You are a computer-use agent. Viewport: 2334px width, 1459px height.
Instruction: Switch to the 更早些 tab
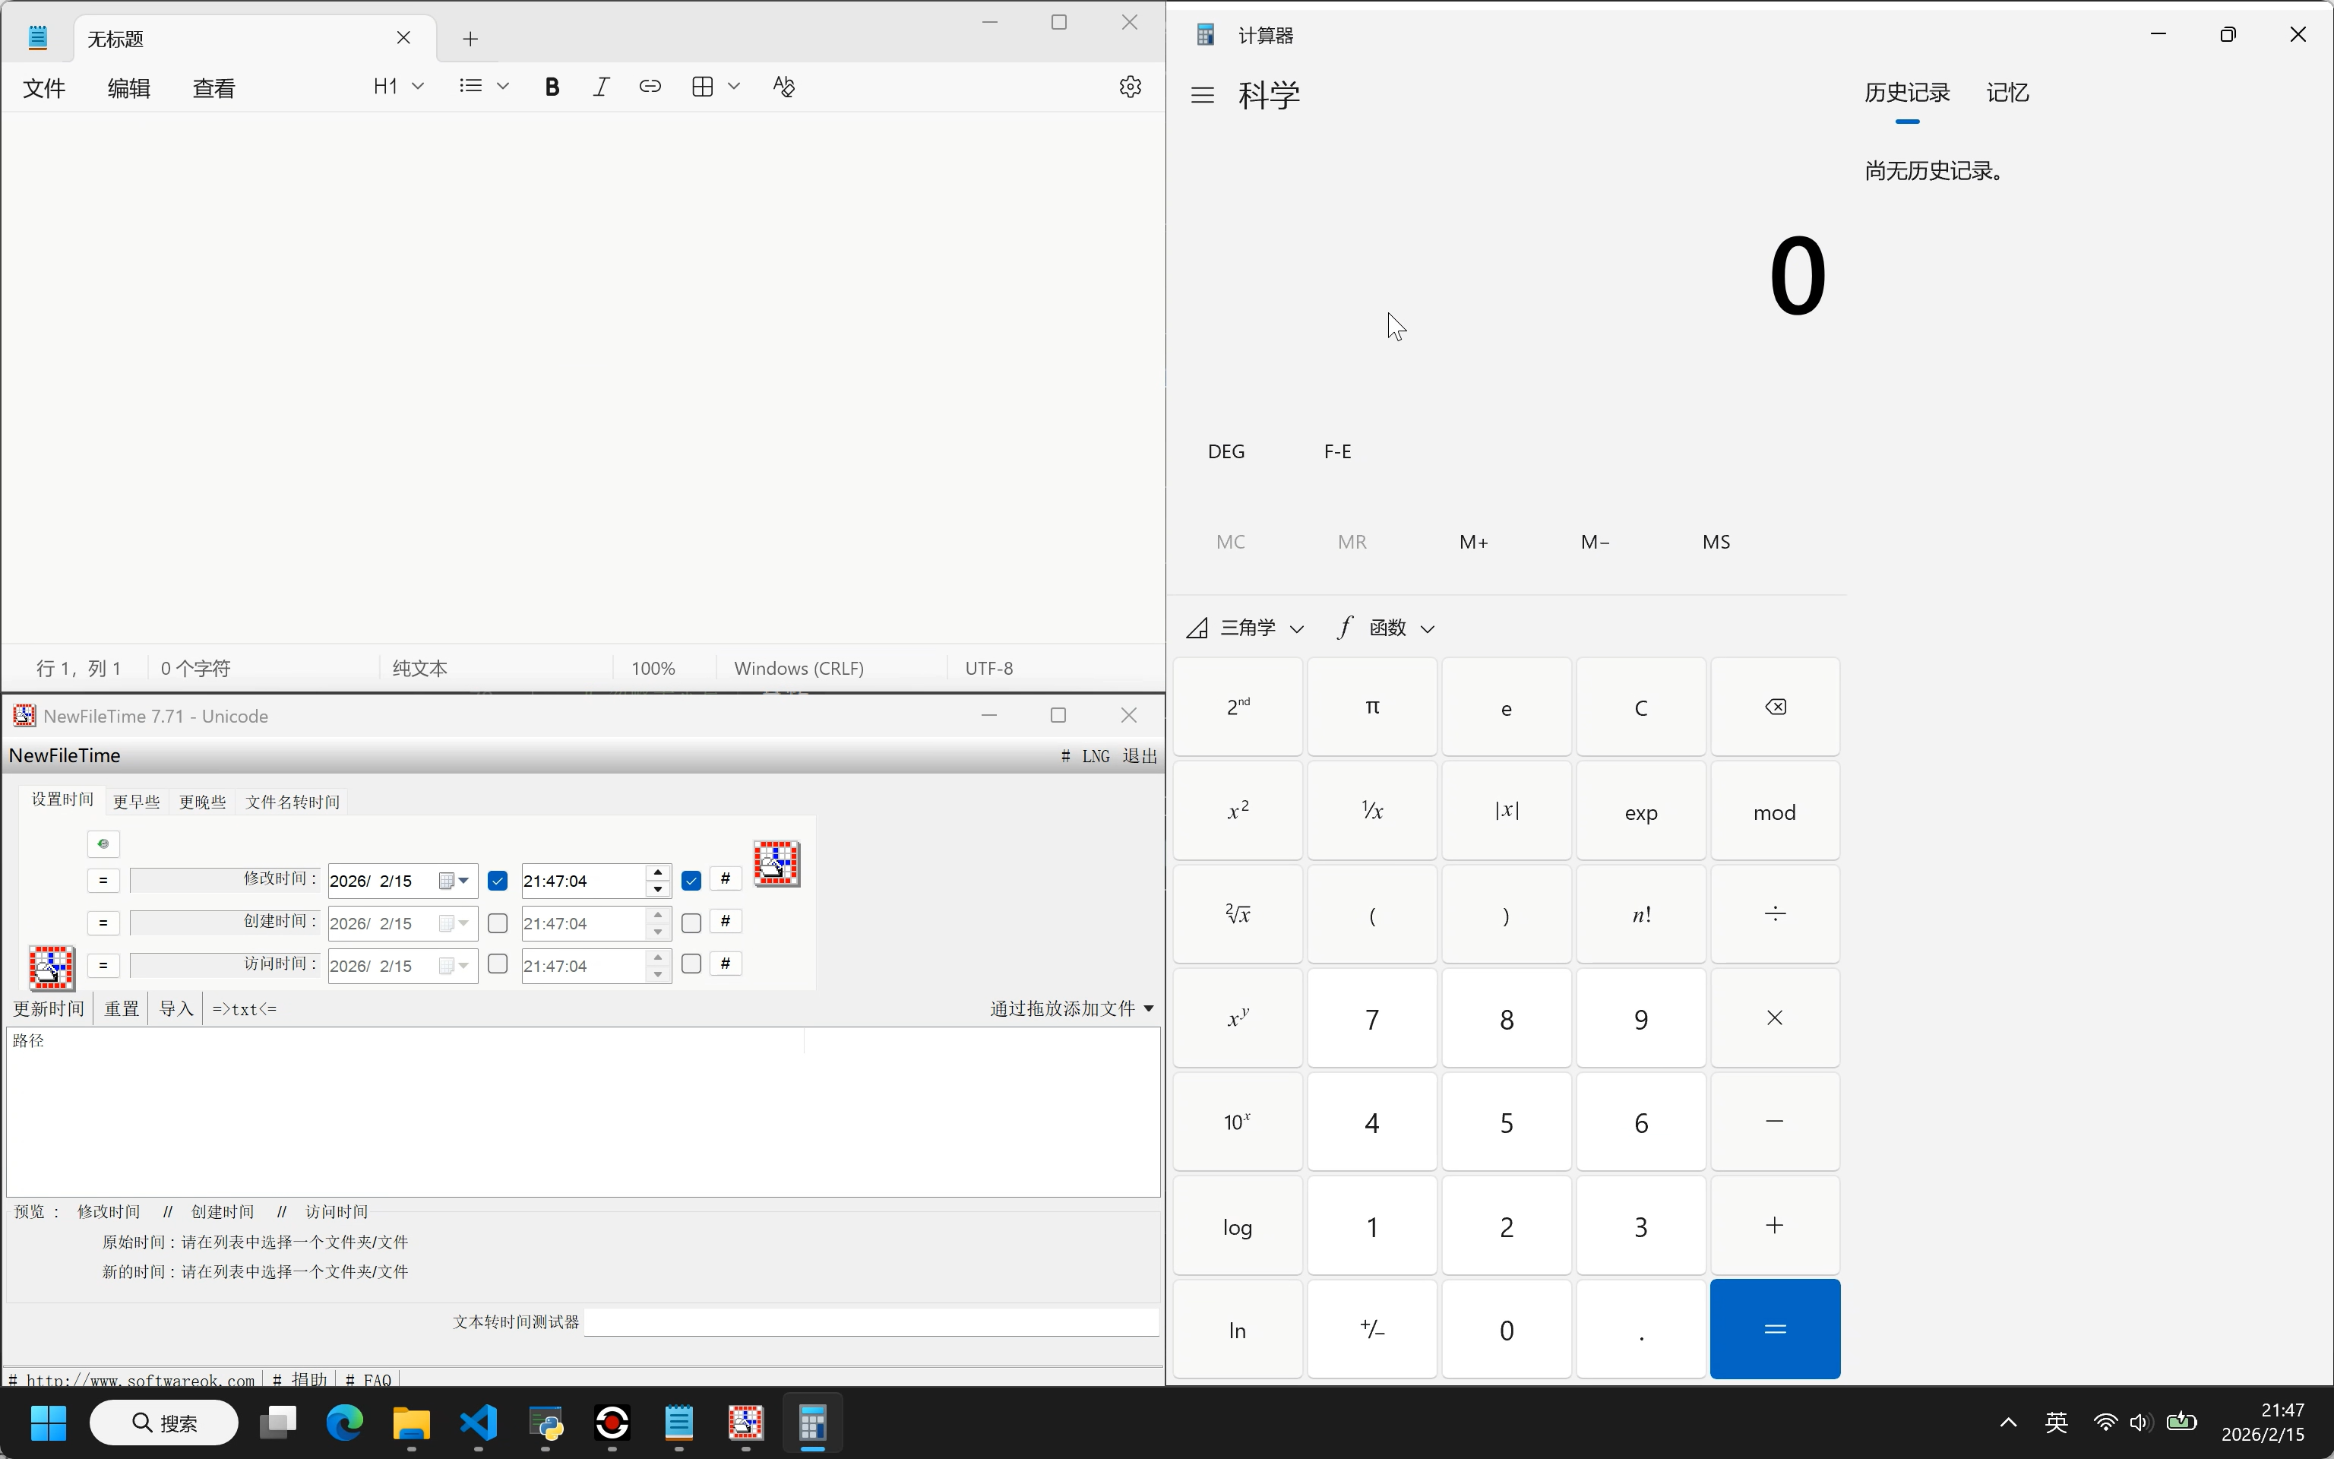point(136,802)
